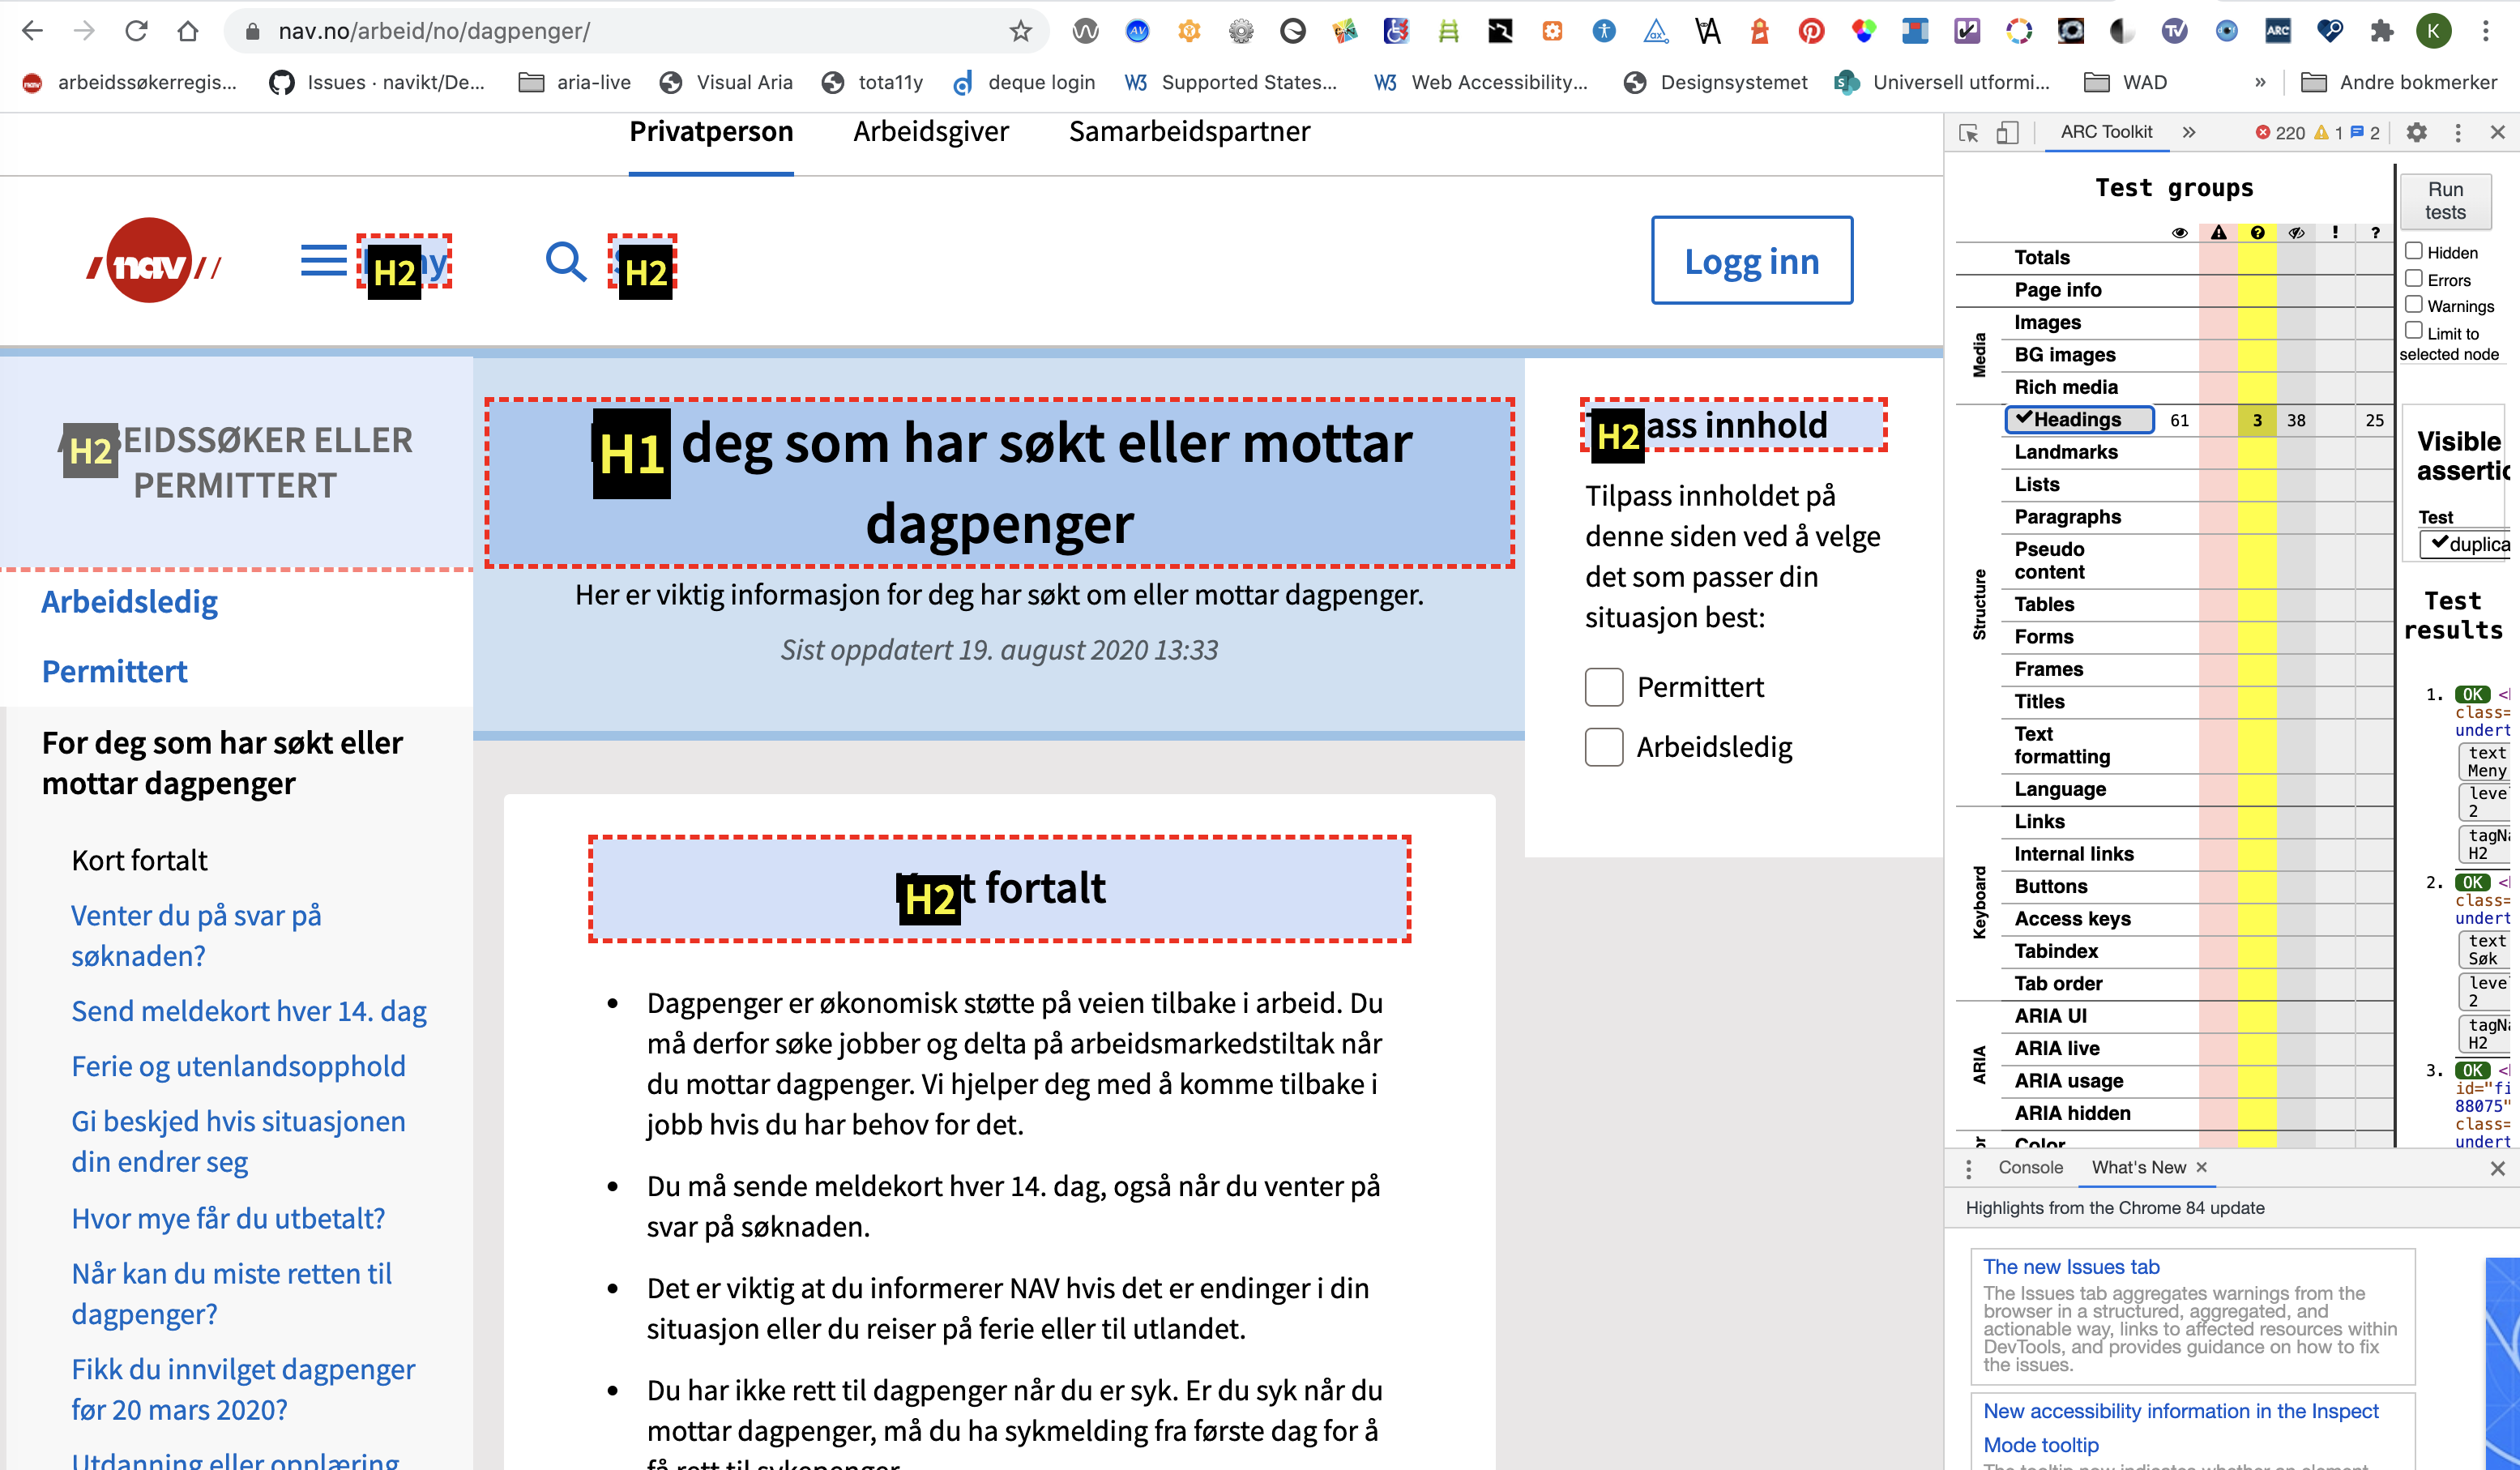Toggle the device toolbar icon
Viewport: 2520px width, 1470px height.
point(2007,133)
